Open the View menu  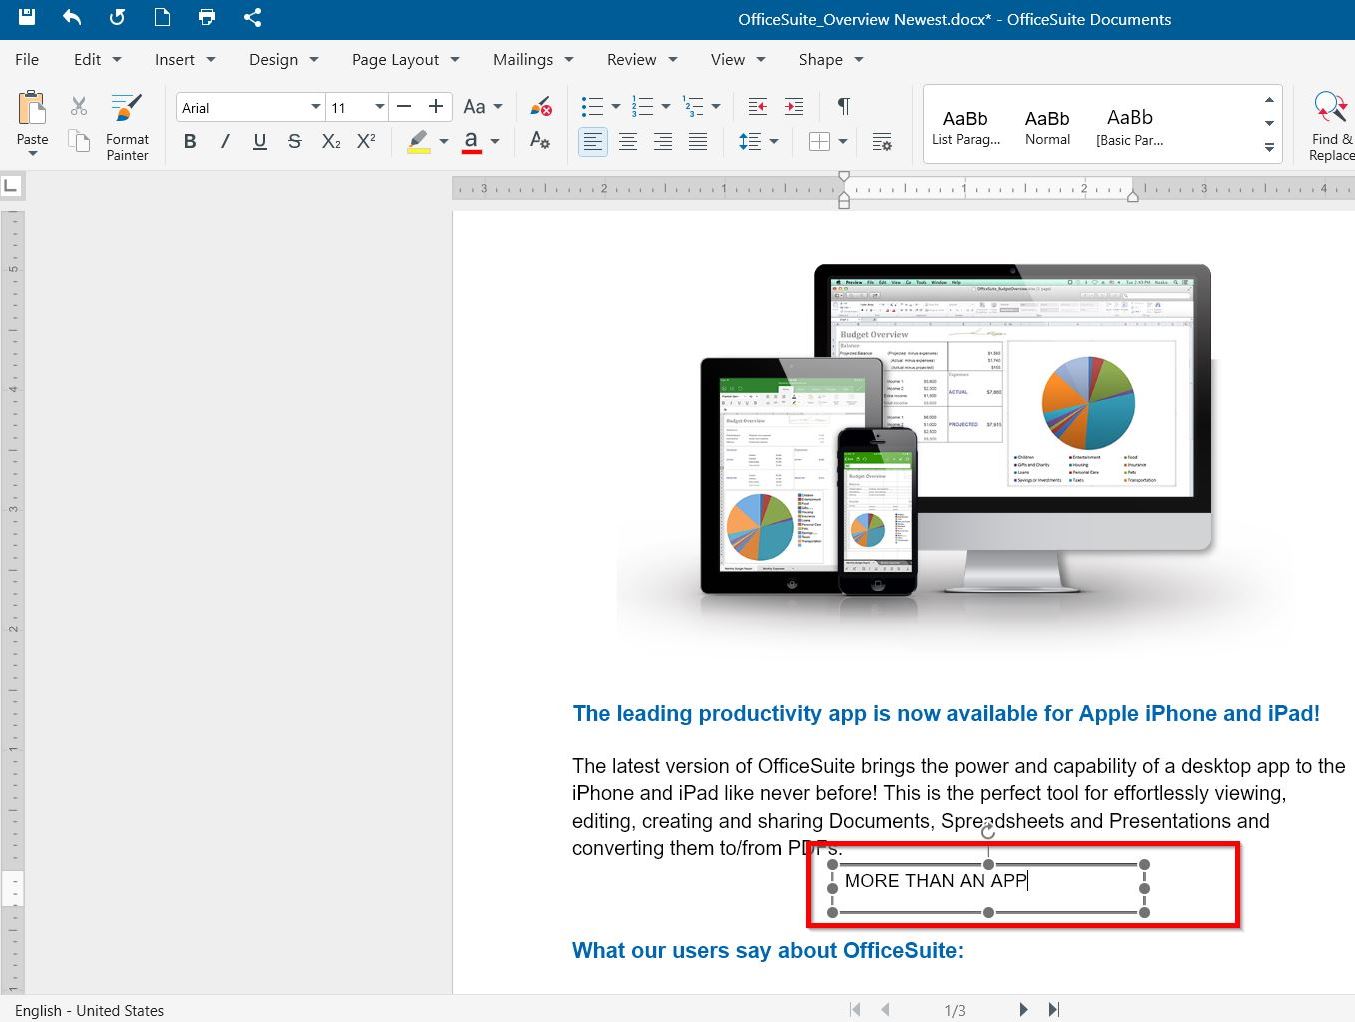pos(738,59)
